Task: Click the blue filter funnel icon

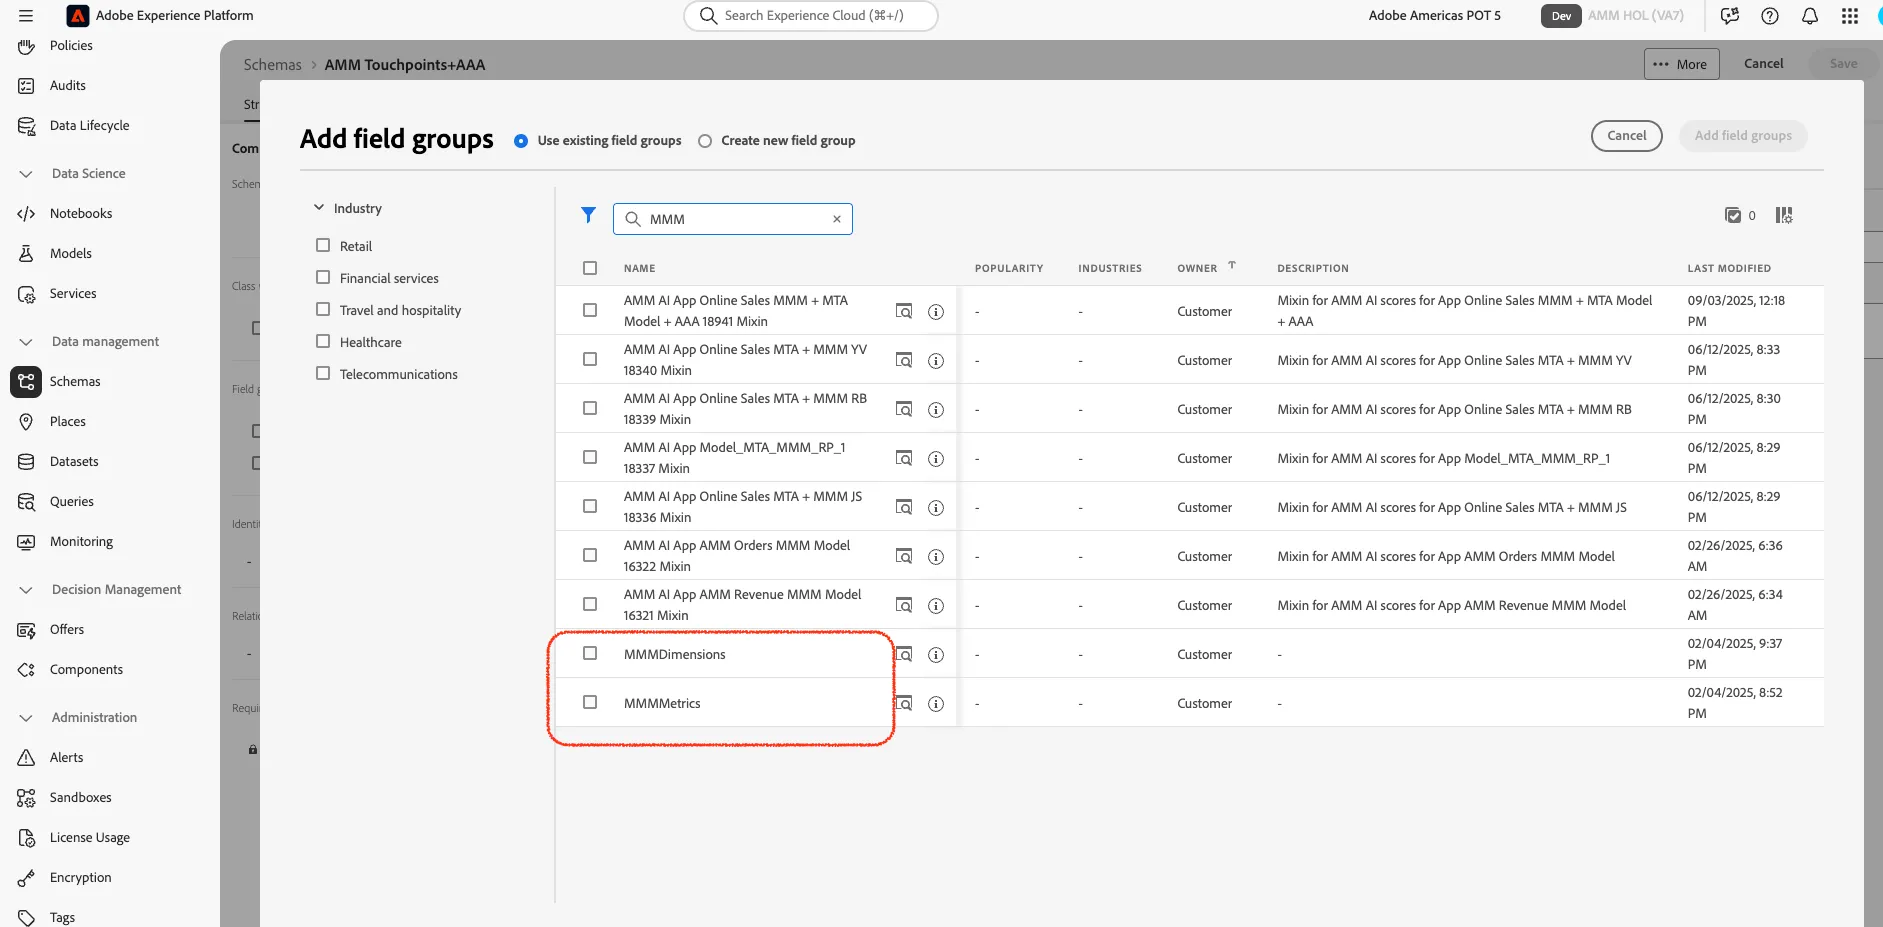Action: [x=588, y=215]
